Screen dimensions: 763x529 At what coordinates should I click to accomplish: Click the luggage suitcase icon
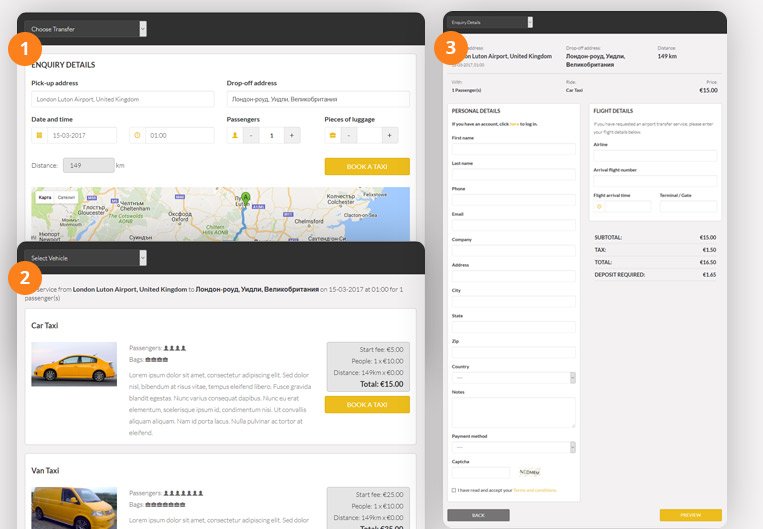coord(333,135)
